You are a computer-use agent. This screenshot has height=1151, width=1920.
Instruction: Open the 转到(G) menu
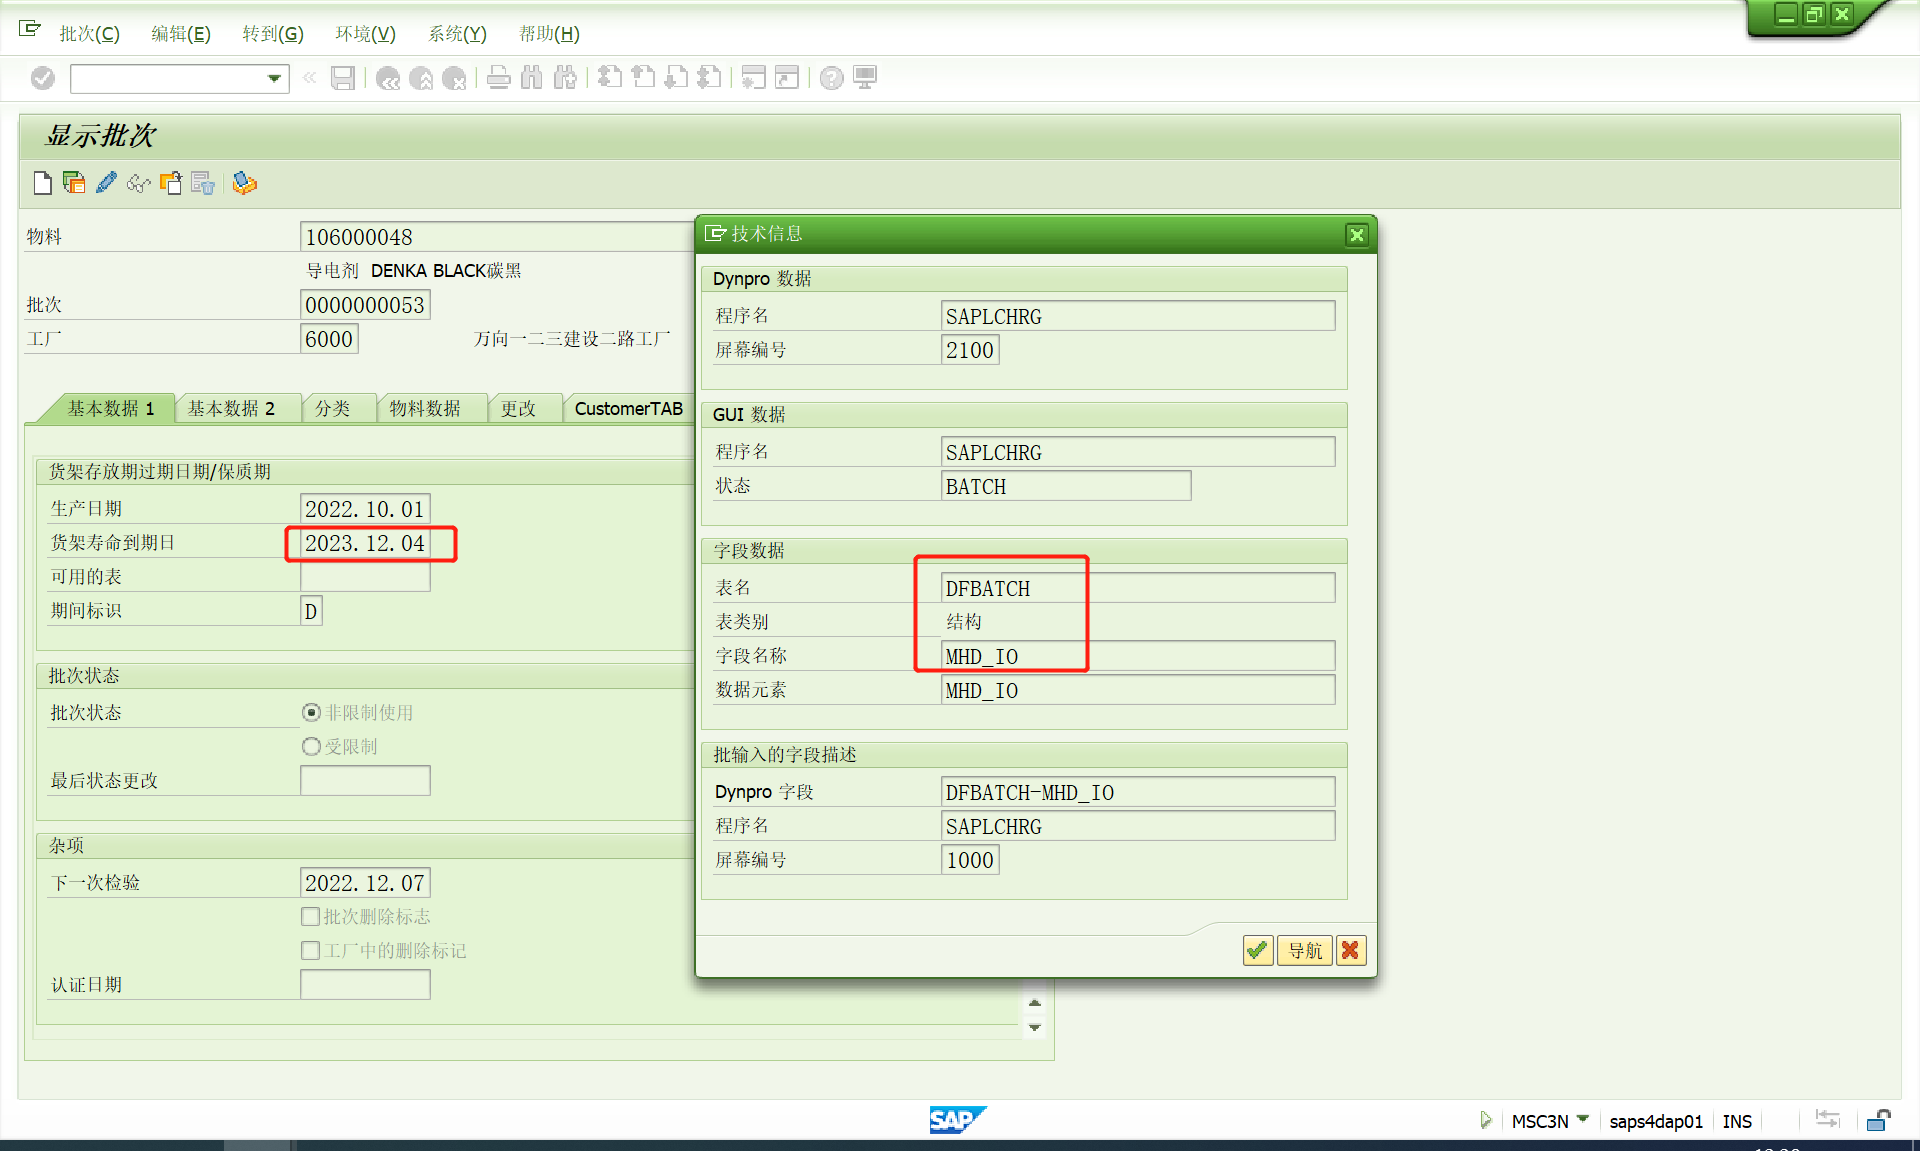273,34
